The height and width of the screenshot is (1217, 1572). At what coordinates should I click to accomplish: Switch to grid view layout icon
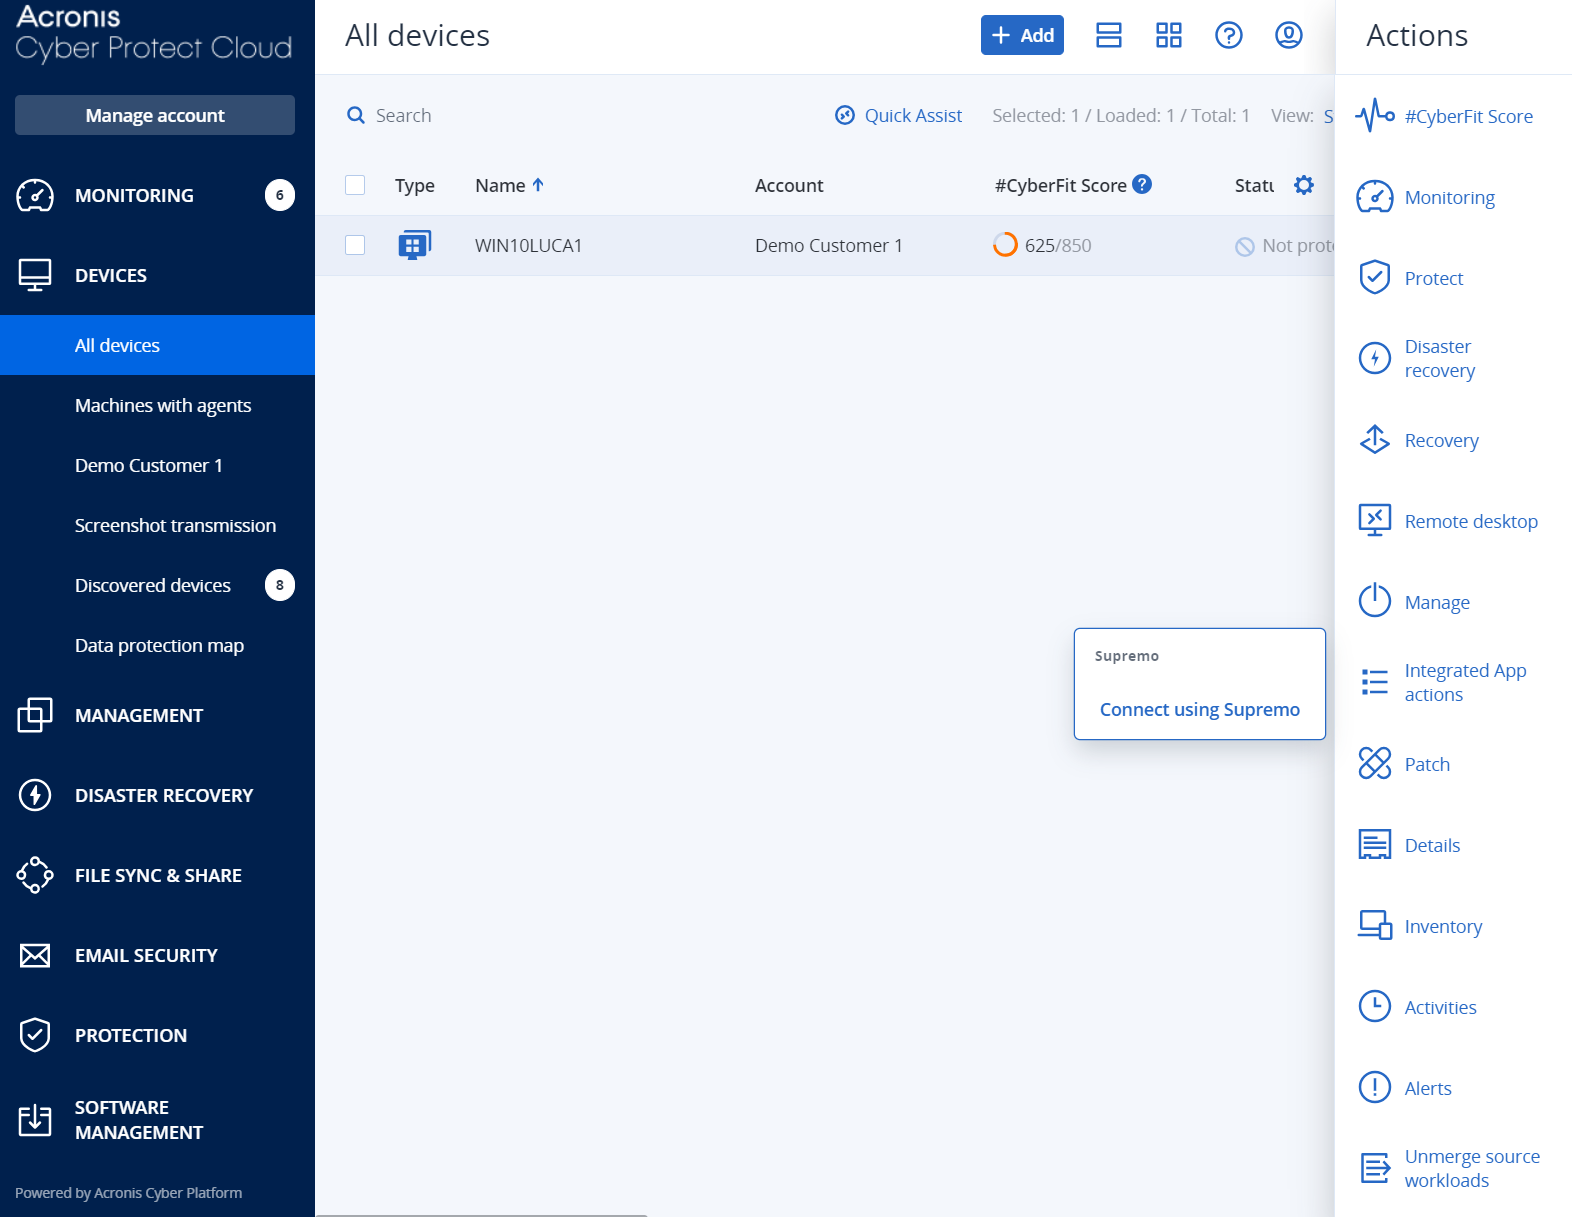click(1169, 35)
